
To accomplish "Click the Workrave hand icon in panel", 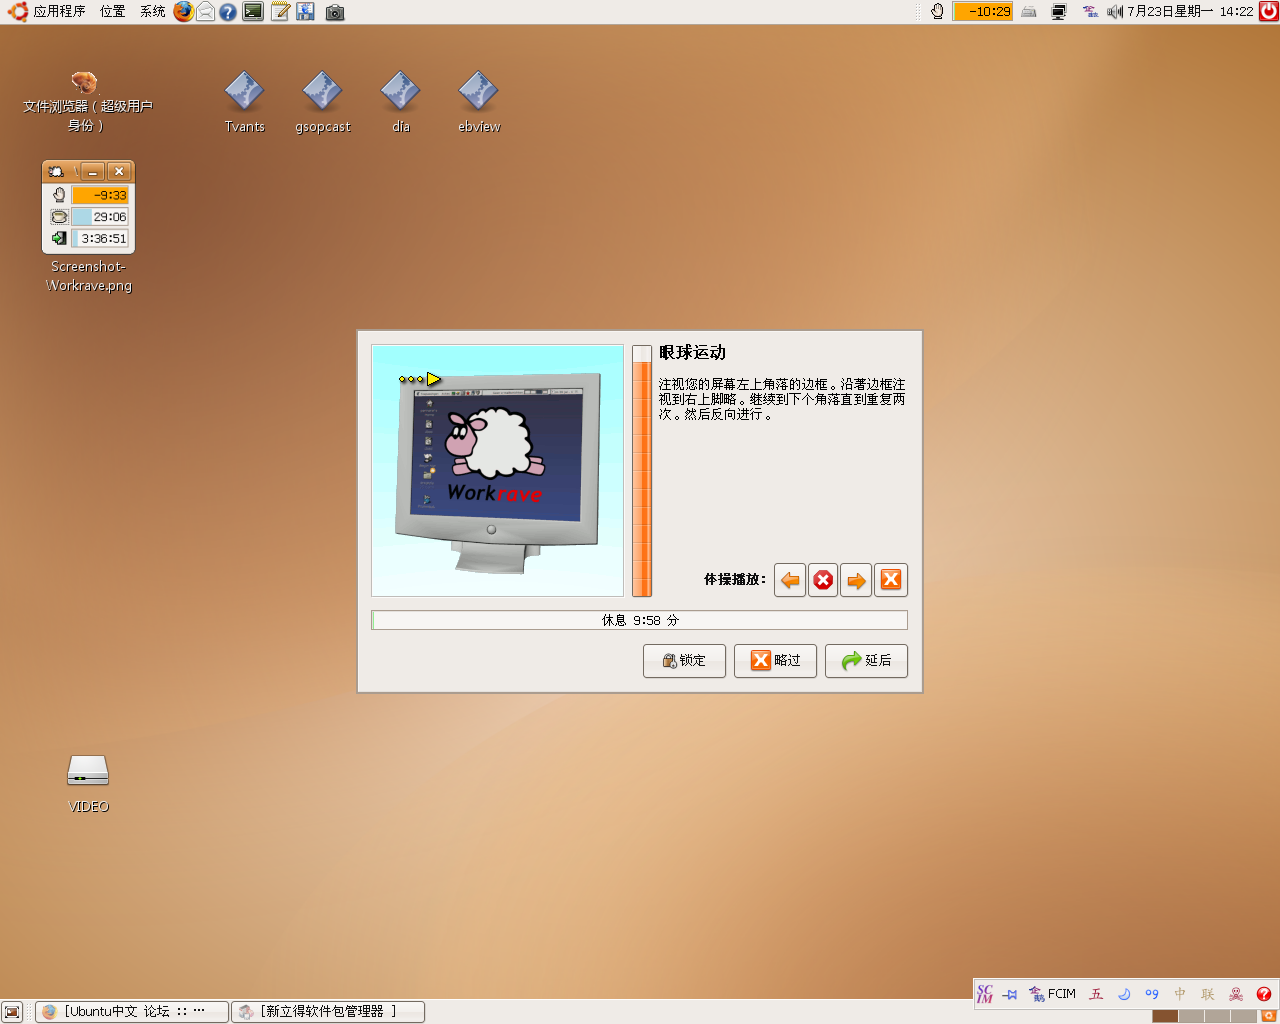I will [x=937, y=12].
